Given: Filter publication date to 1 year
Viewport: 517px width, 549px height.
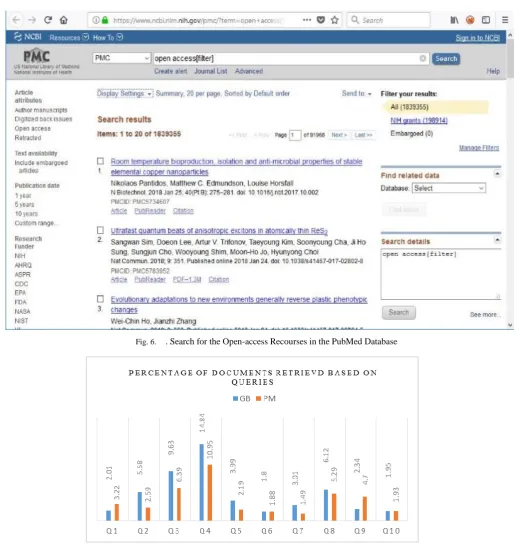Looking at the screenshot, I should coord(23,195).
